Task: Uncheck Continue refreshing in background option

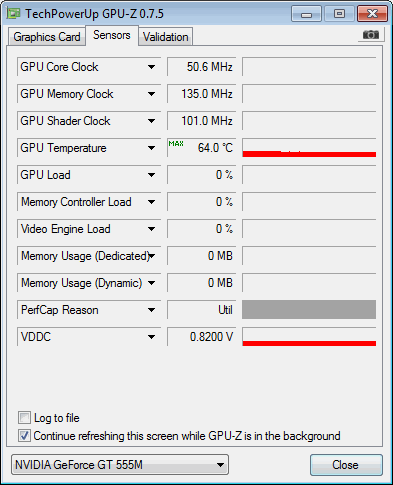Action: point(24,436)
